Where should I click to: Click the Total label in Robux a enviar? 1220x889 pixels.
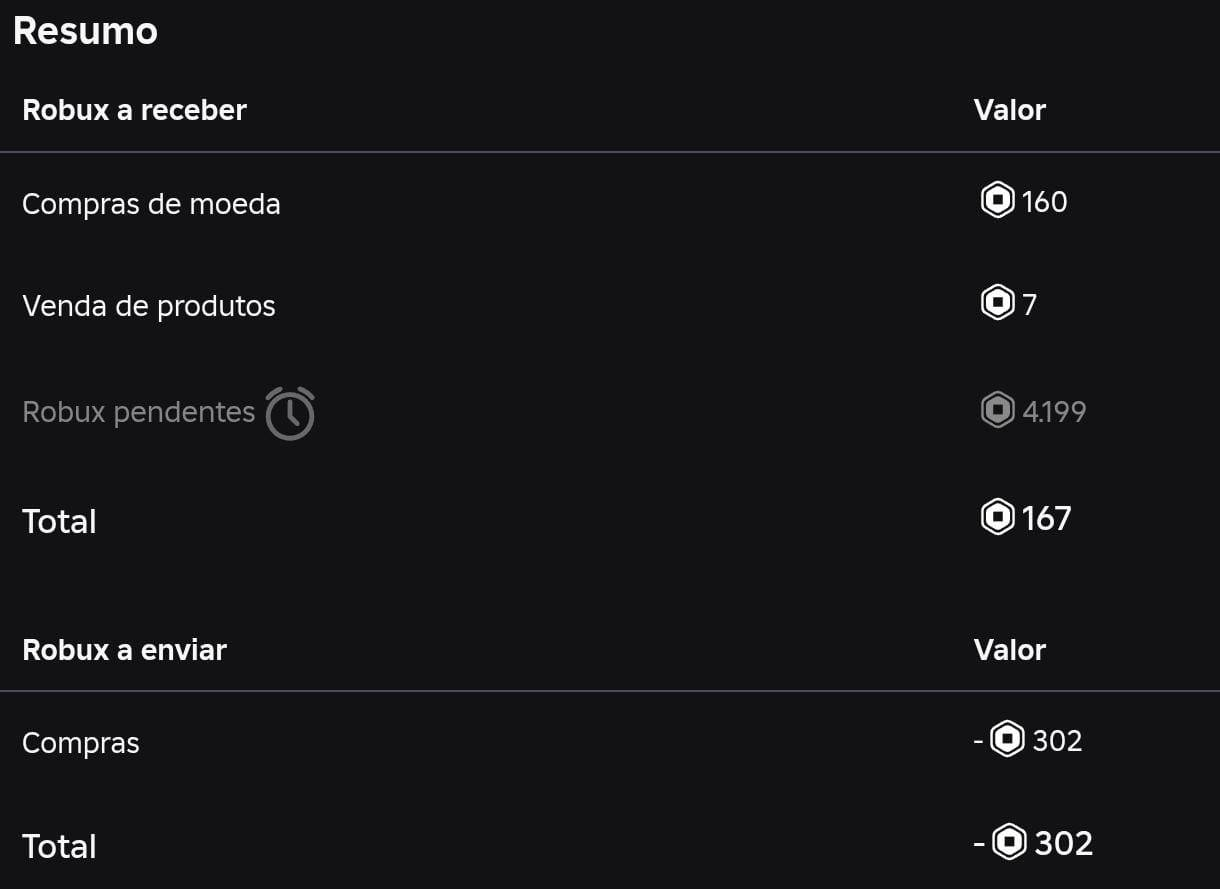pyautogui.click(x=59, y=846)
